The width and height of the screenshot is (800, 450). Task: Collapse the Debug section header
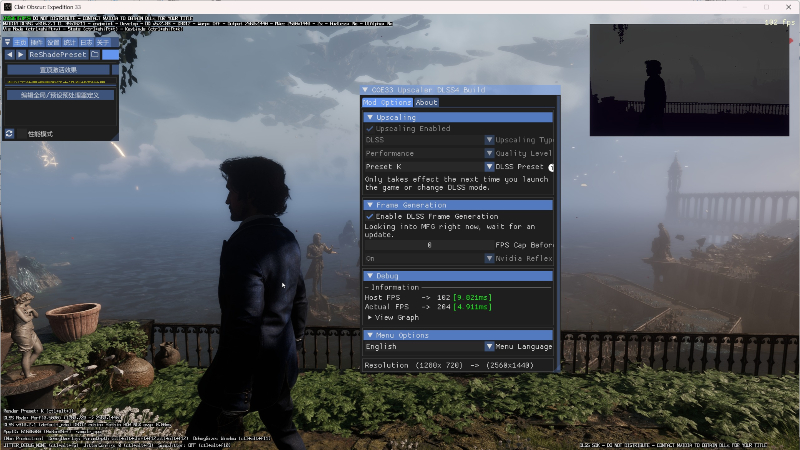point(458,276)
